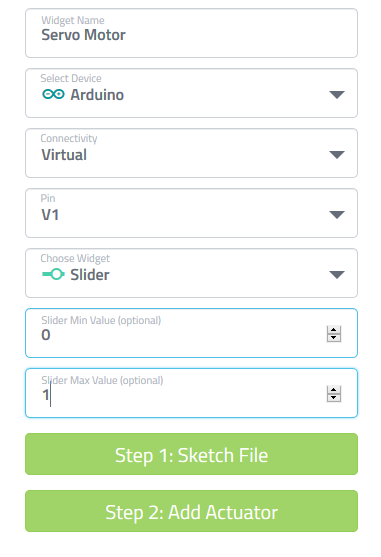381x557 pixels.
Task: Select the V1 pin value text
Action: click(x=50, y=215)
